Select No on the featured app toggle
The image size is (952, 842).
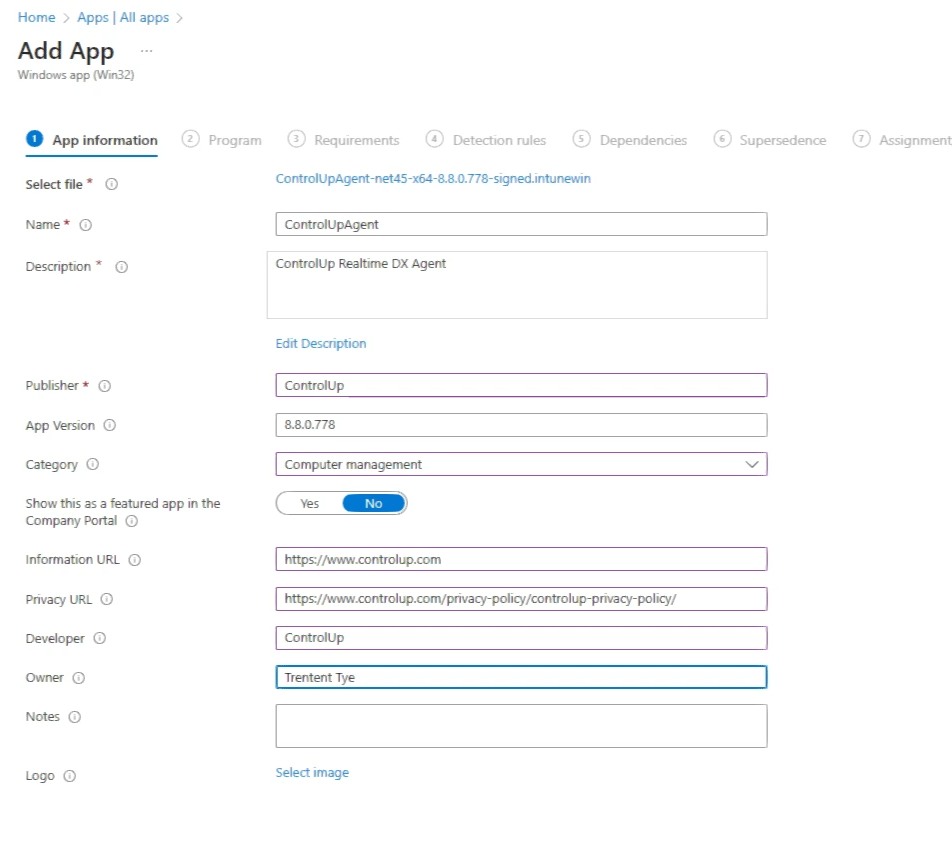click(x=373, y=503)
